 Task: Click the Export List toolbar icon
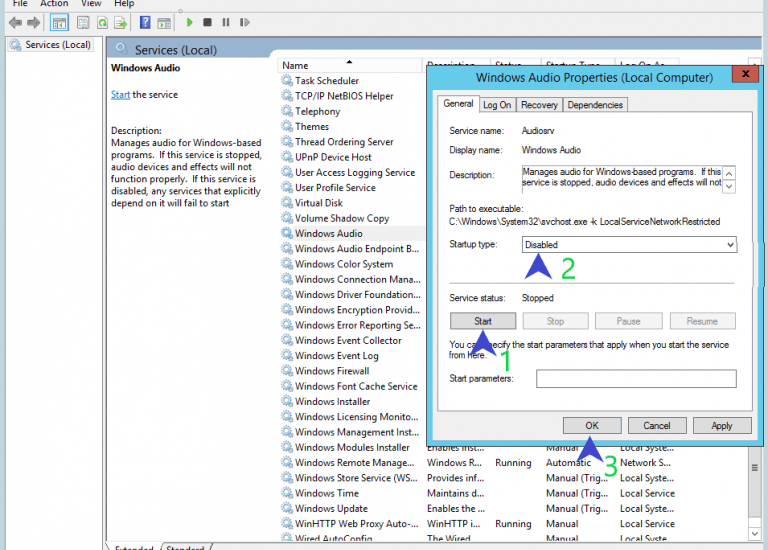120,23
